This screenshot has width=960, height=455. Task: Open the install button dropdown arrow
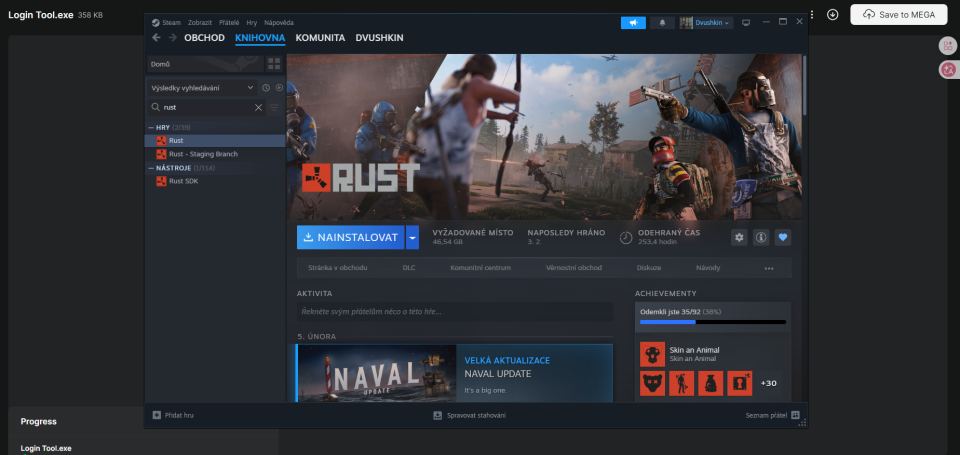click(413, 238)
